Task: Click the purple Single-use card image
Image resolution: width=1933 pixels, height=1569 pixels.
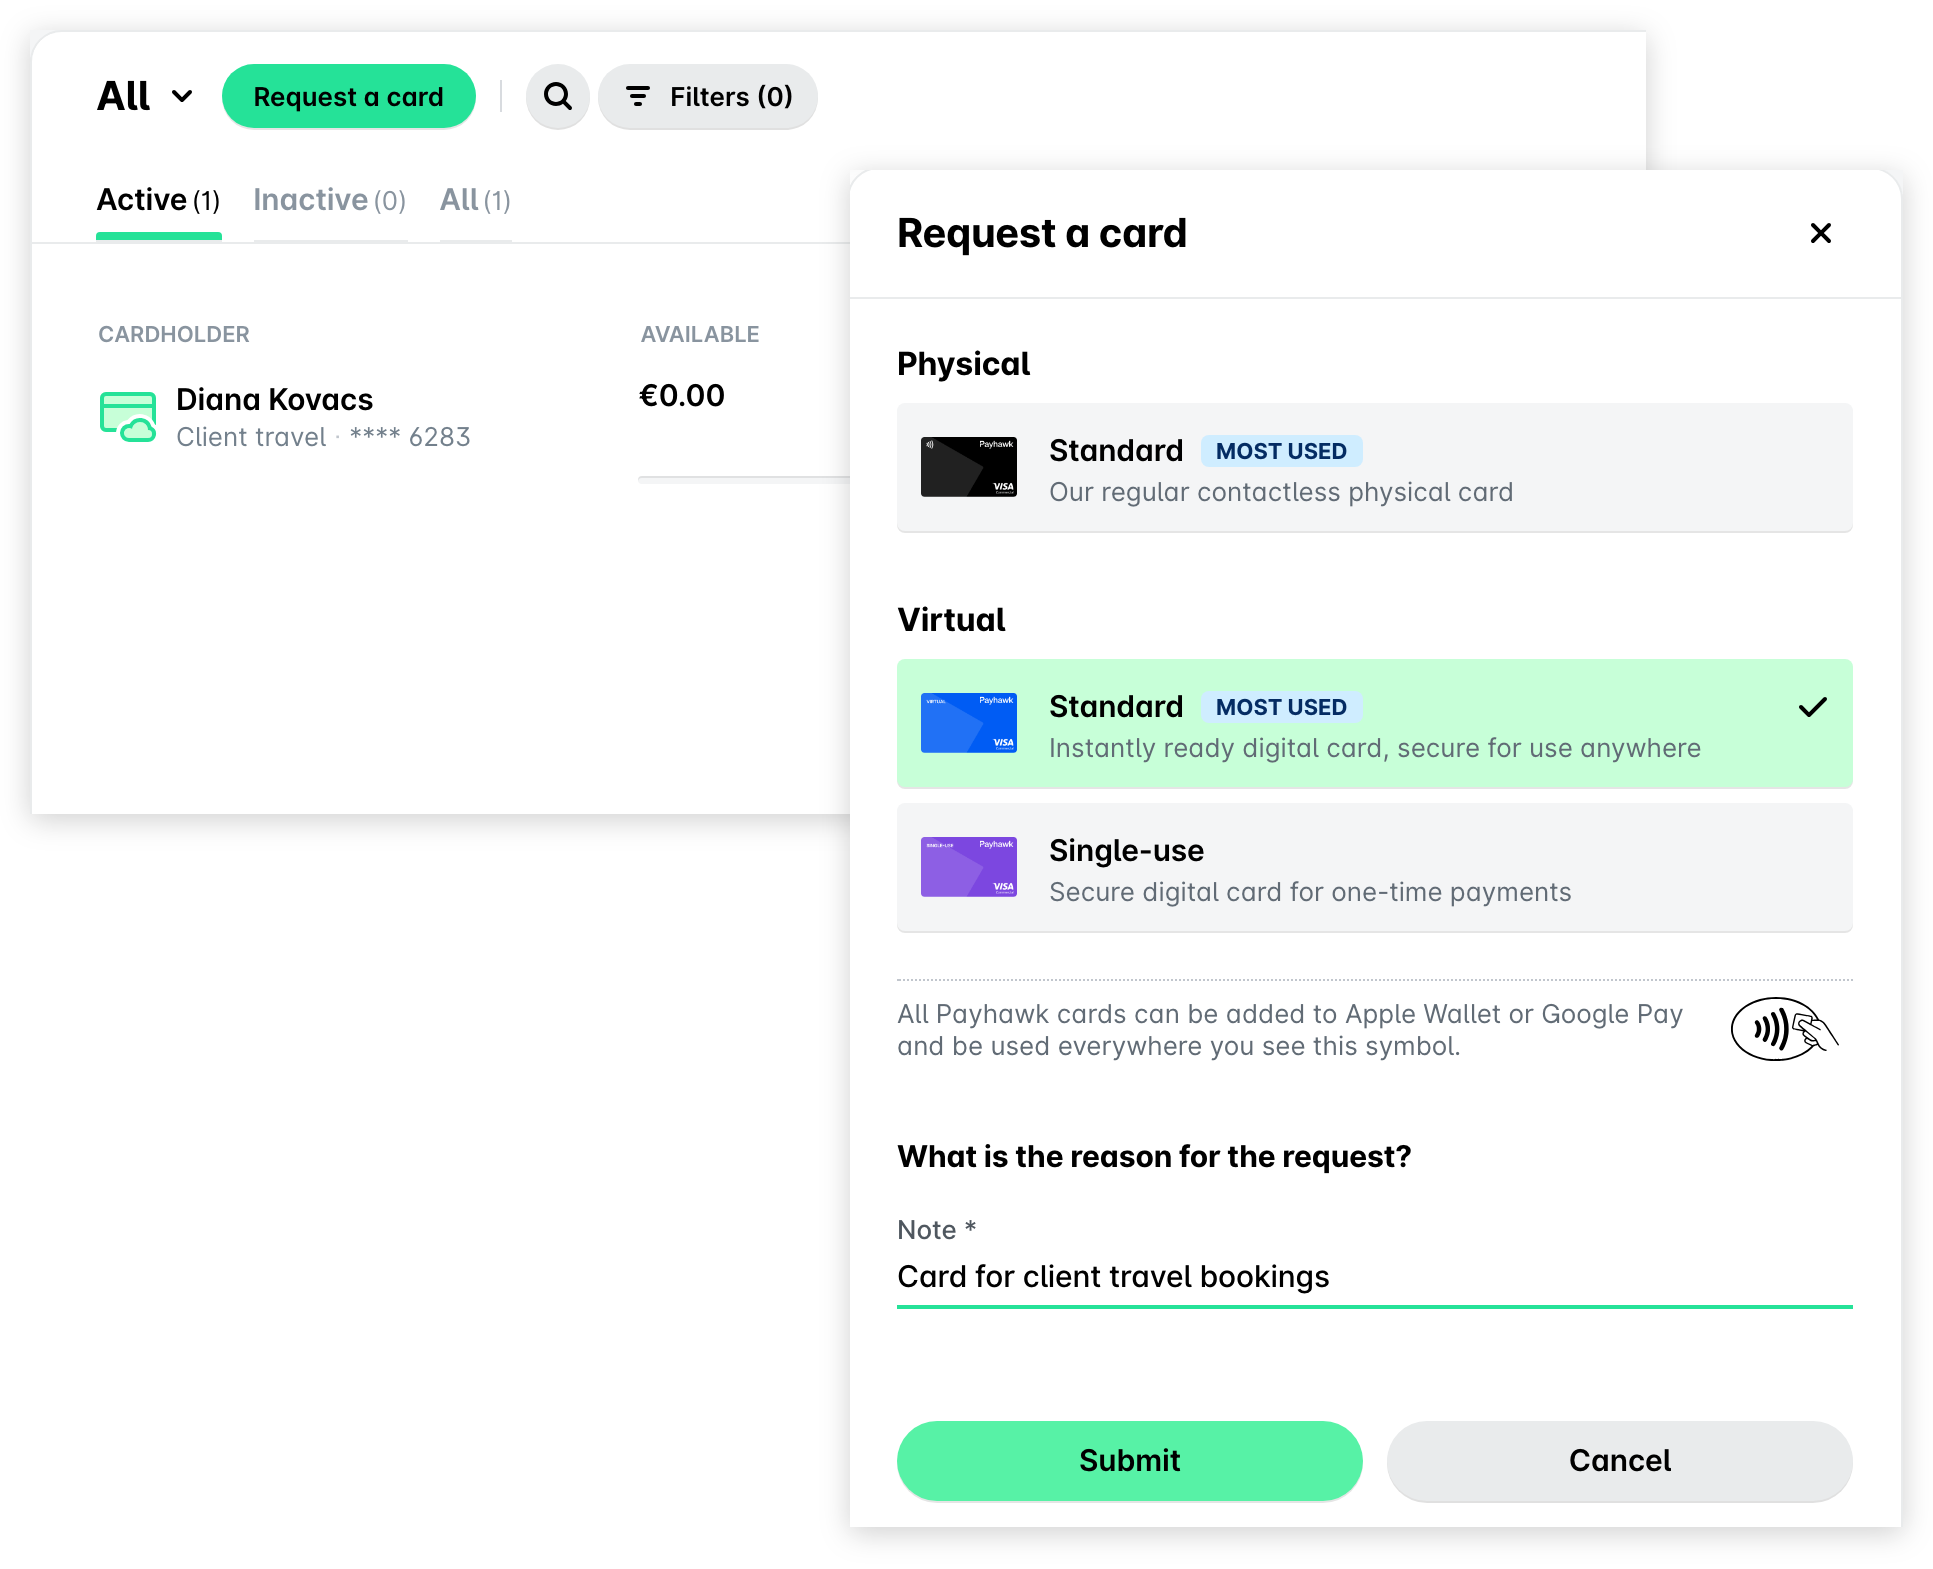Action: pos(968,867)
